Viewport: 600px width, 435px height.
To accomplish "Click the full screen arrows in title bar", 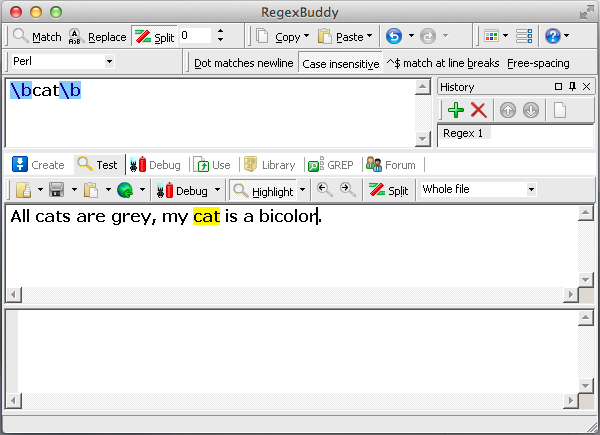I will coord(587,12).
